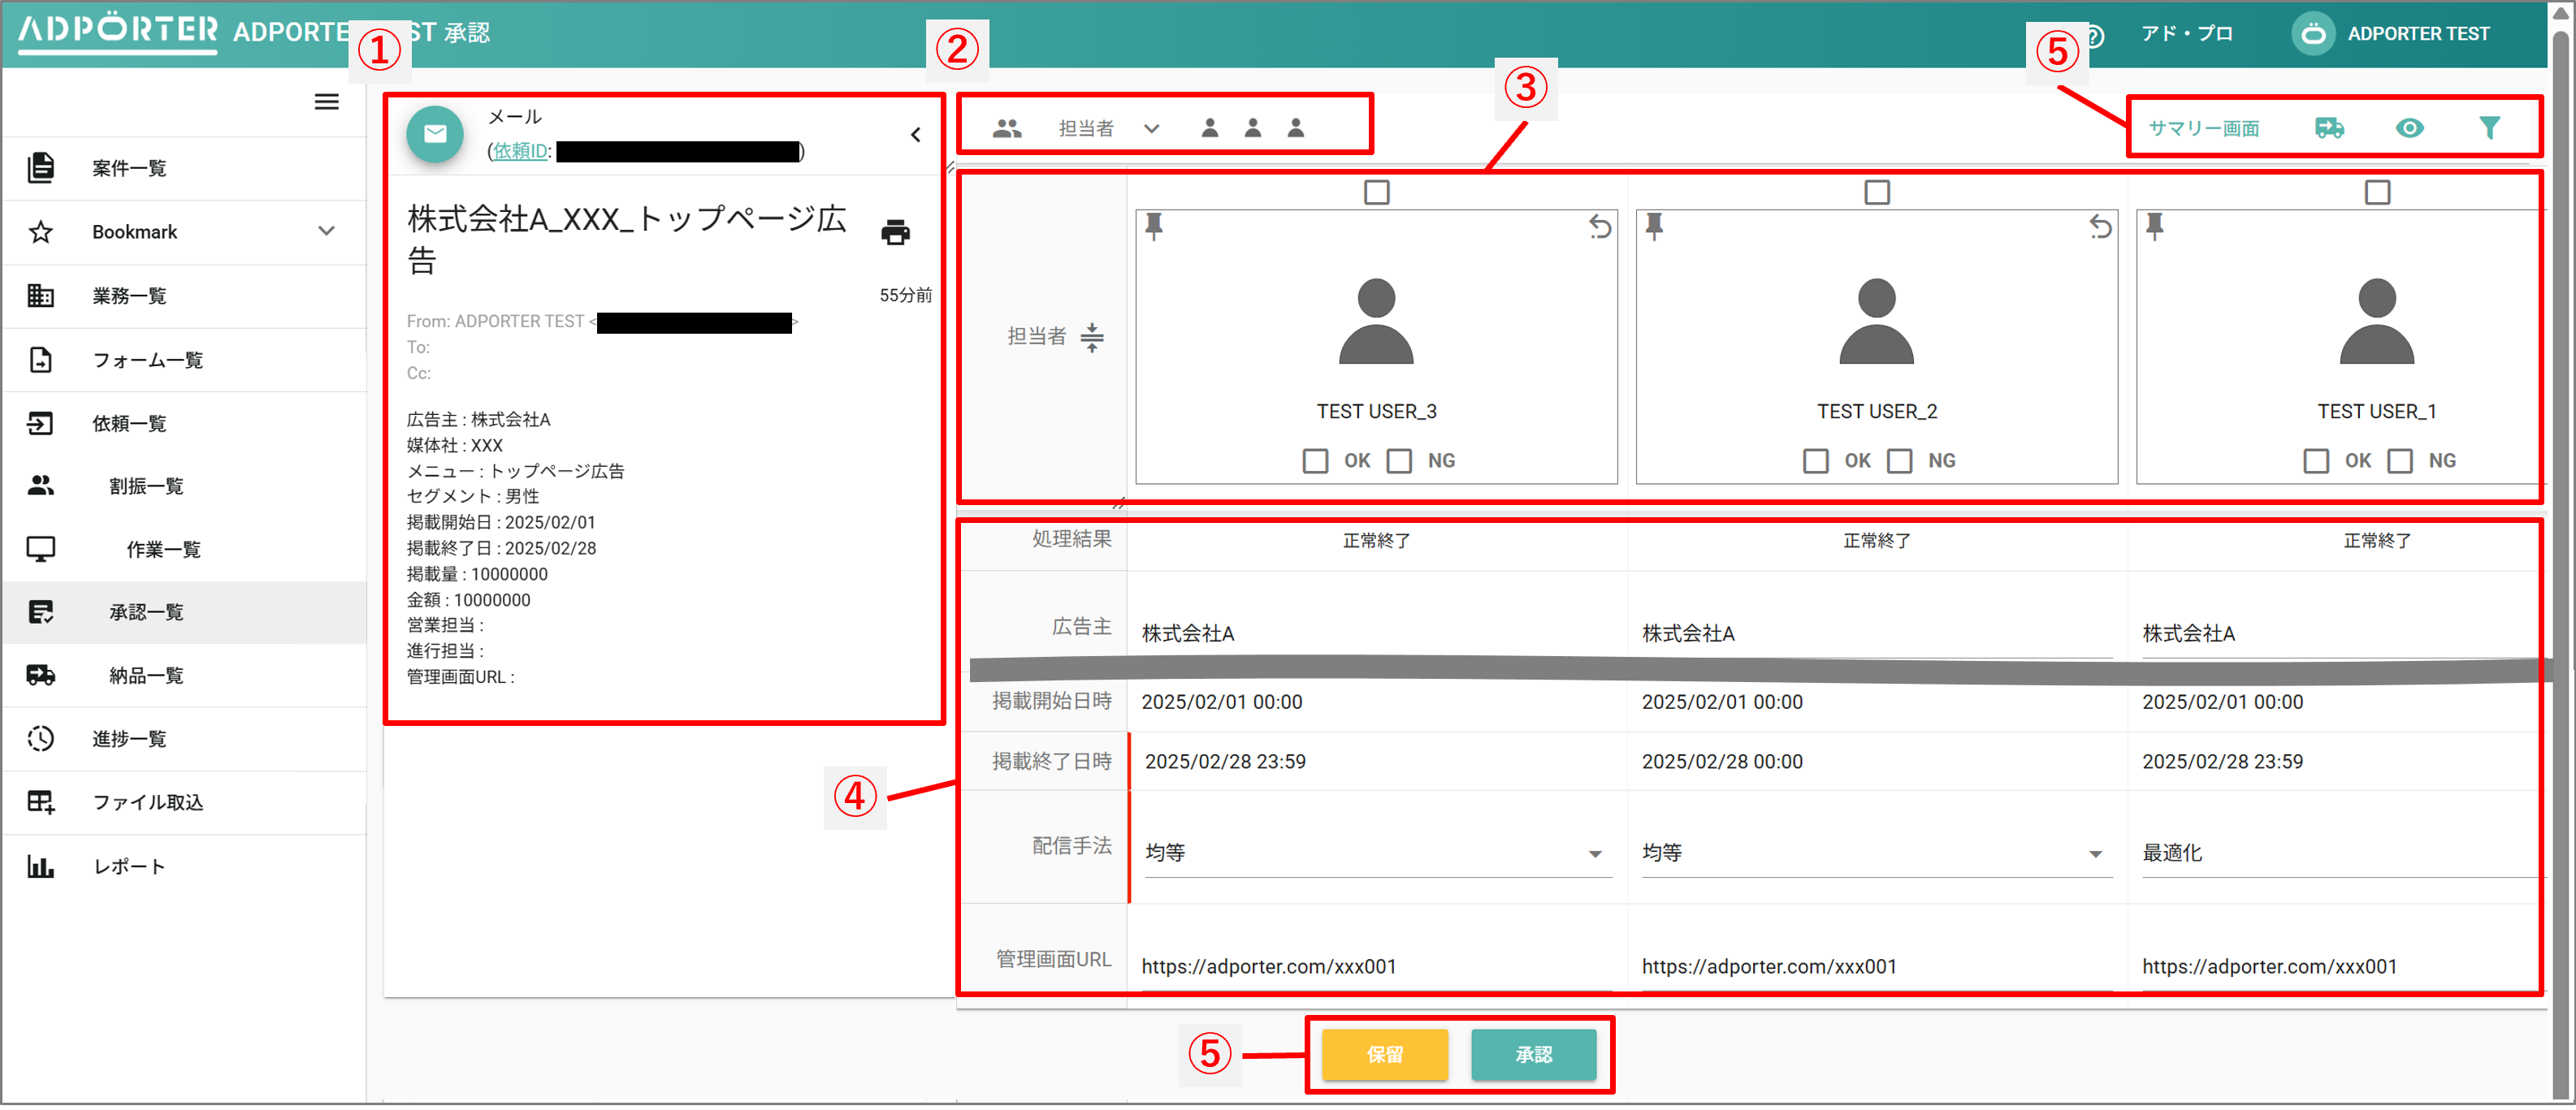This screenshot has width=2576, height=1110.
Task: Click the 承認 approve button
Action: point(1532,1054)
